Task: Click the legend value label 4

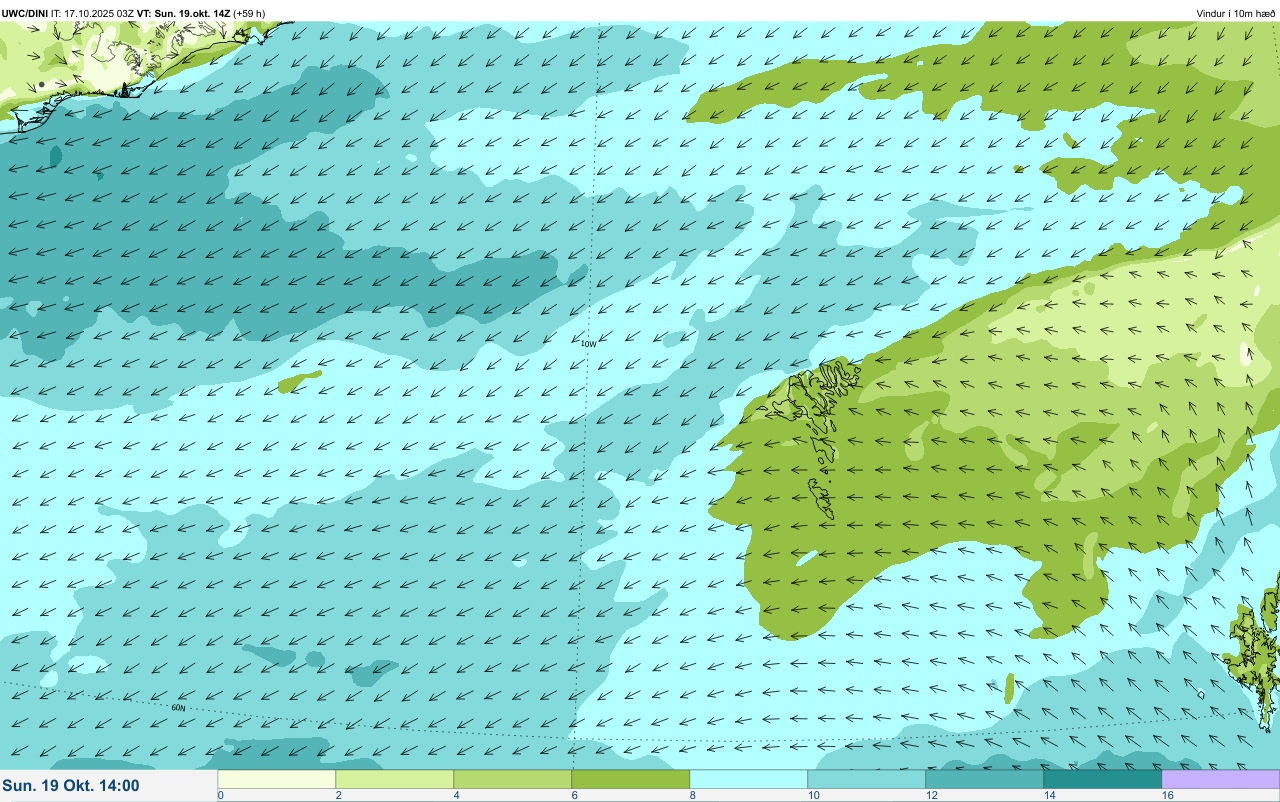Action: (457, 795)
